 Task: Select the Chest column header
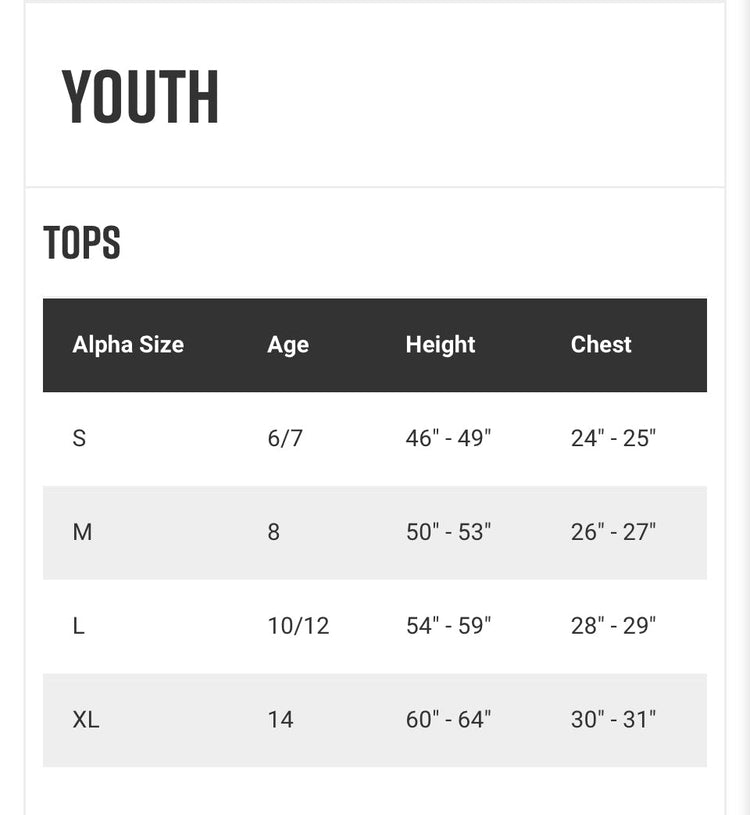601,344
